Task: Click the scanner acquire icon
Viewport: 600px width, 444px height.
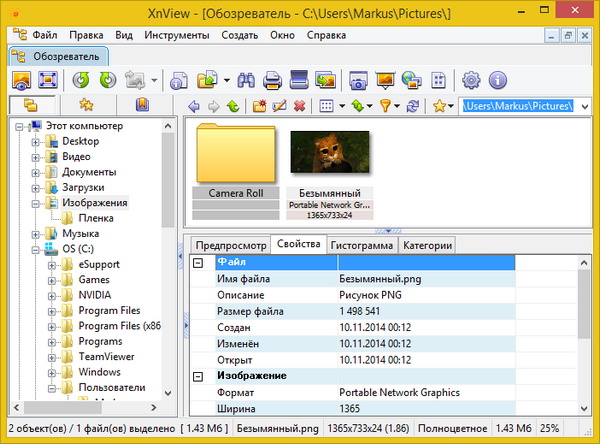Action: click(298, 79)
